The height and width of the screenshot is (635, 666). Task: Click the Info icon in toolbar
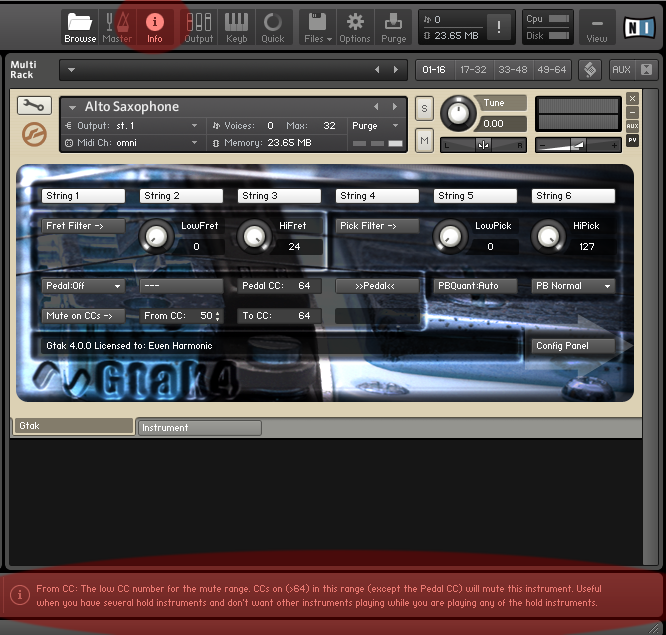(x=154, y=27)
